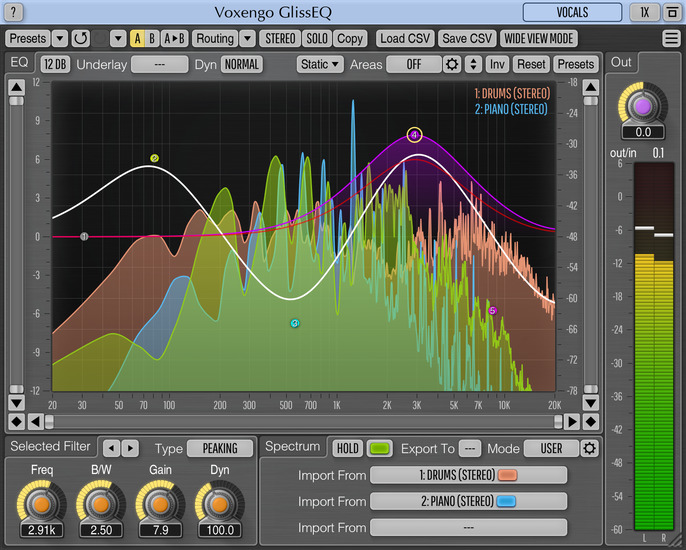The width and height of the screenshot is (686, 550).
Task: Select filter control point 5
Action: click(x=493, y=311)
